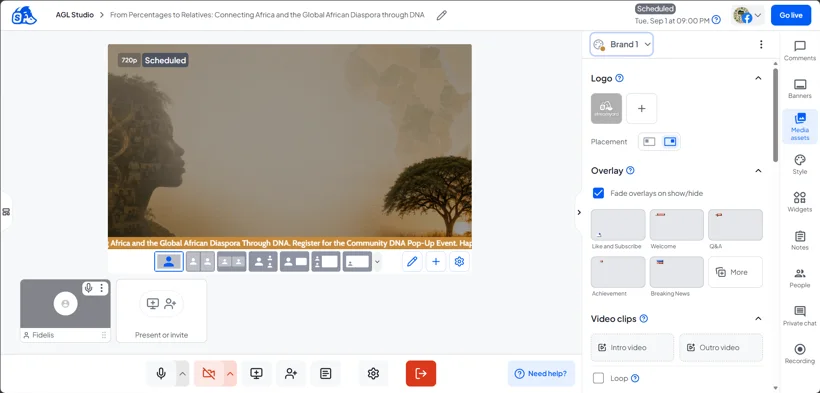Select the streamyard logo thumbnail
This screenshot has height=393, width=820.
point(606,108)
